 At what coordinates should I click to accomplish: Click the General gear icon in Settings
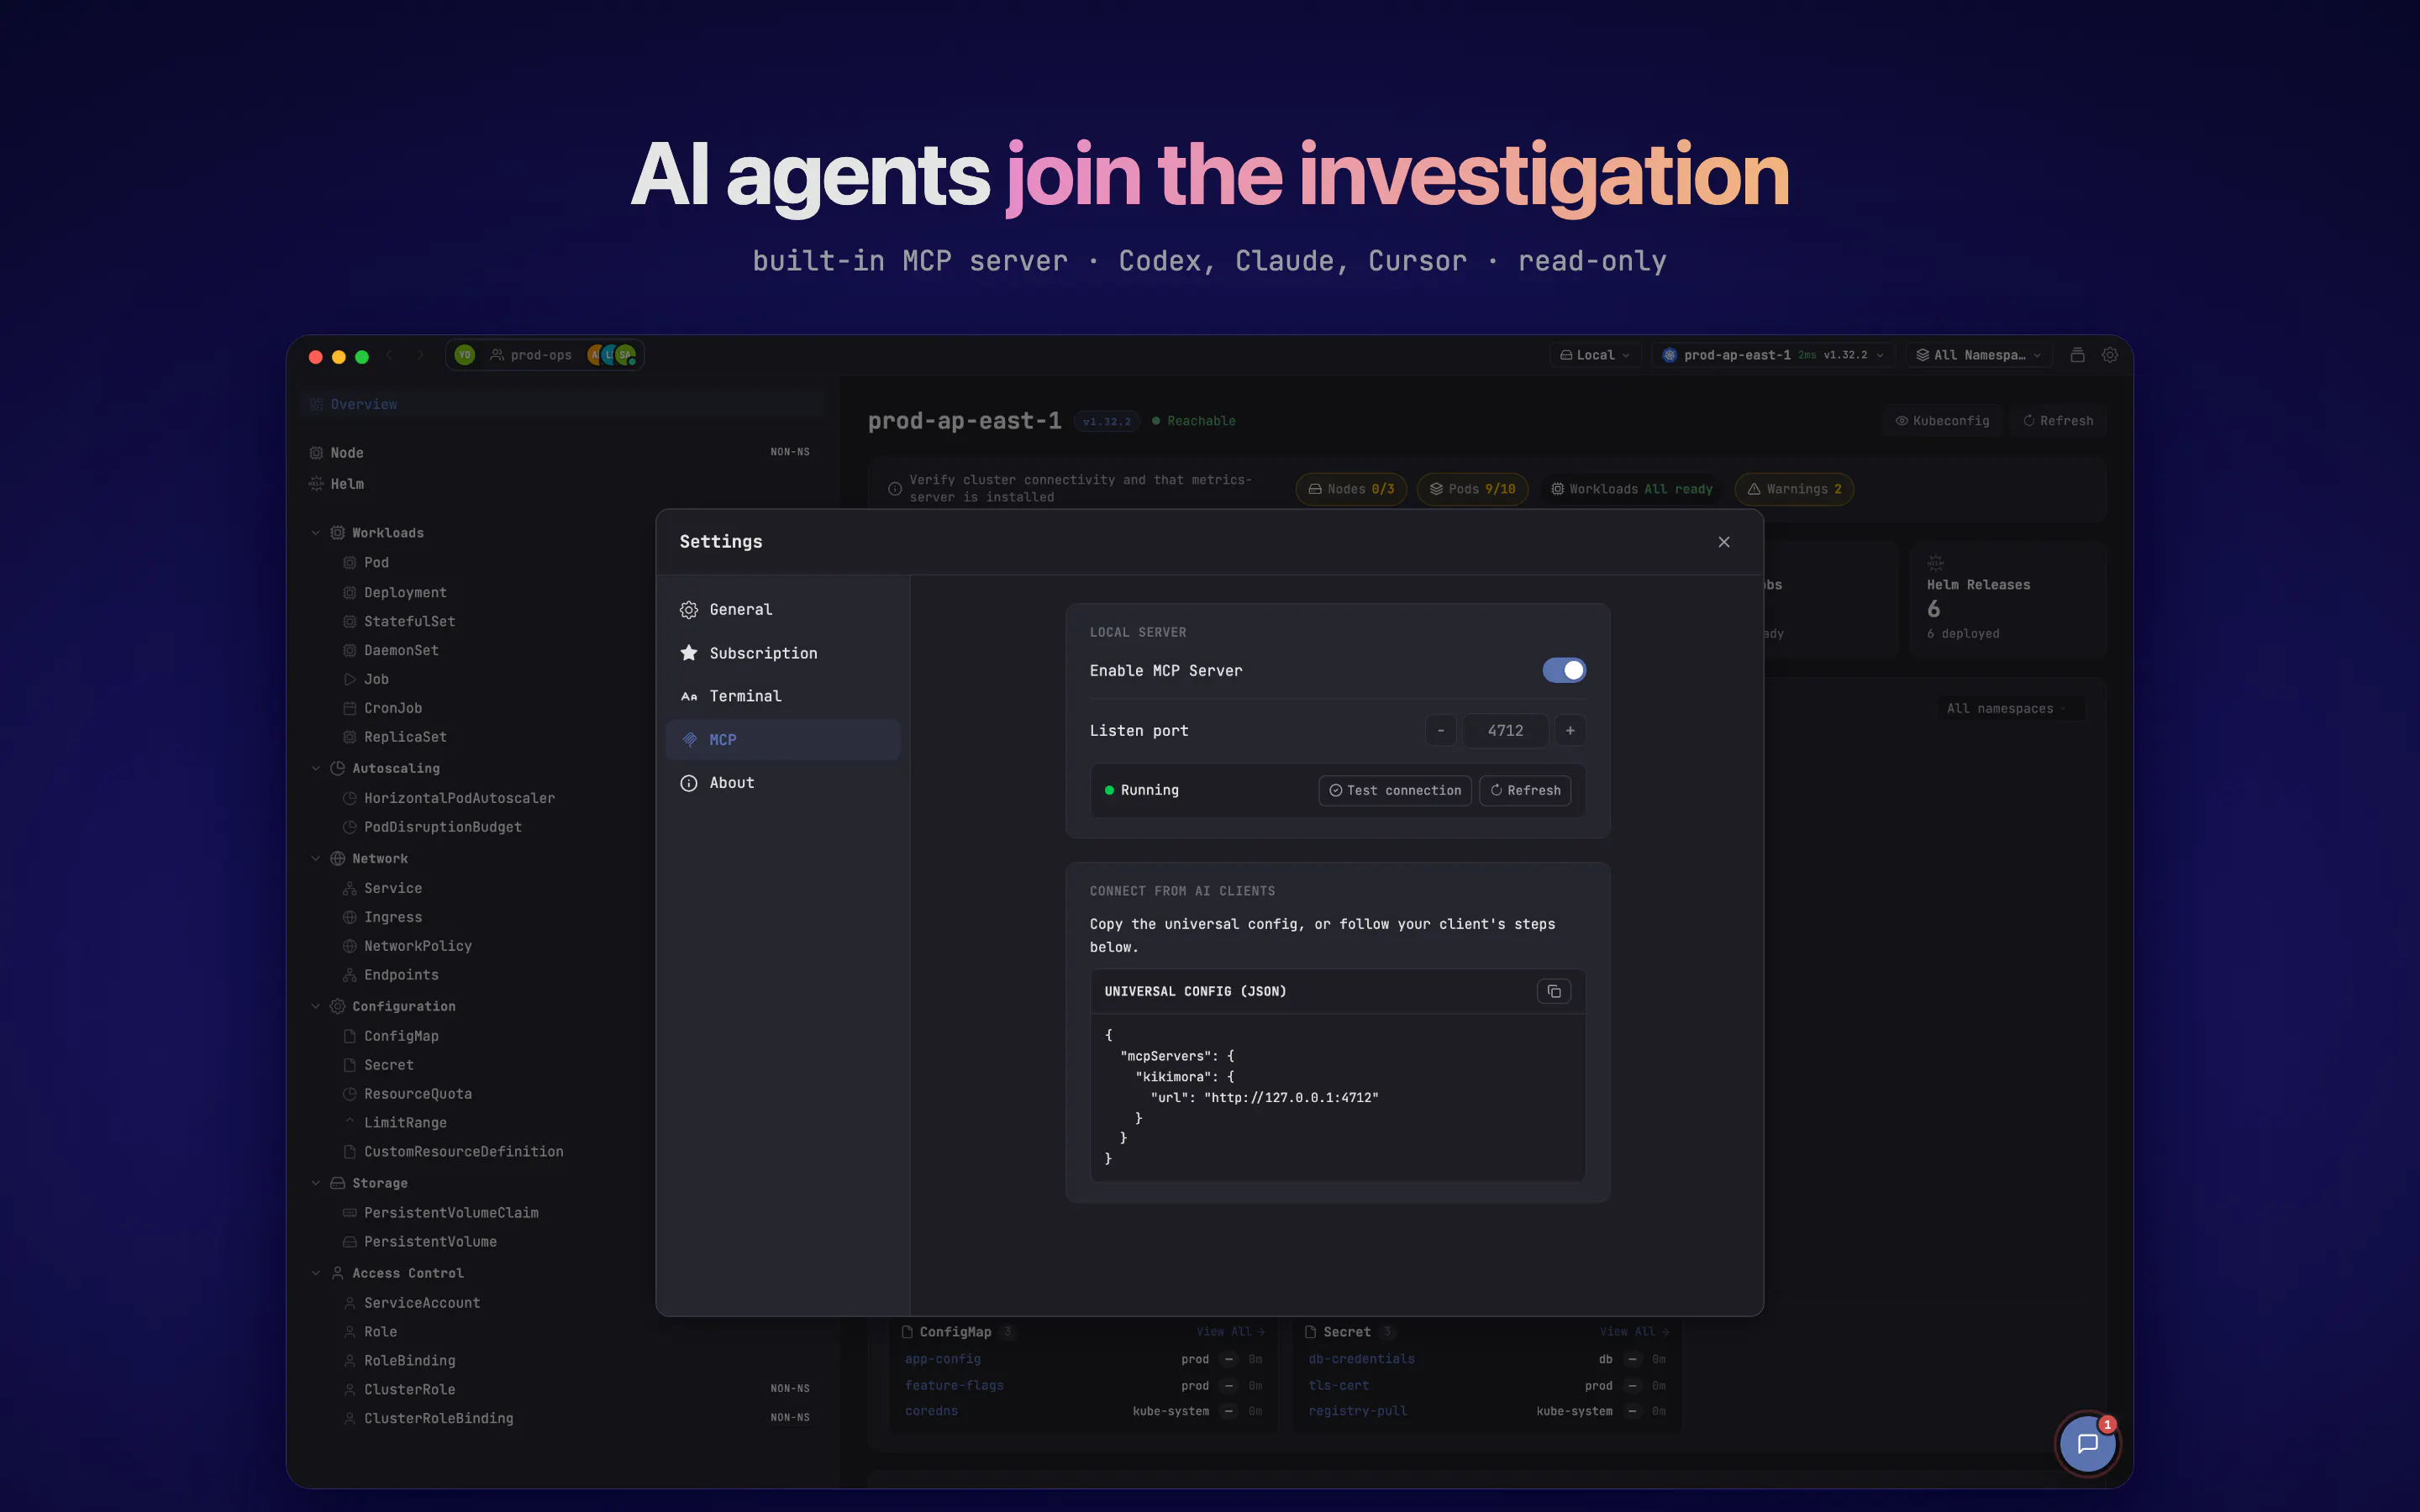point(689,610)
